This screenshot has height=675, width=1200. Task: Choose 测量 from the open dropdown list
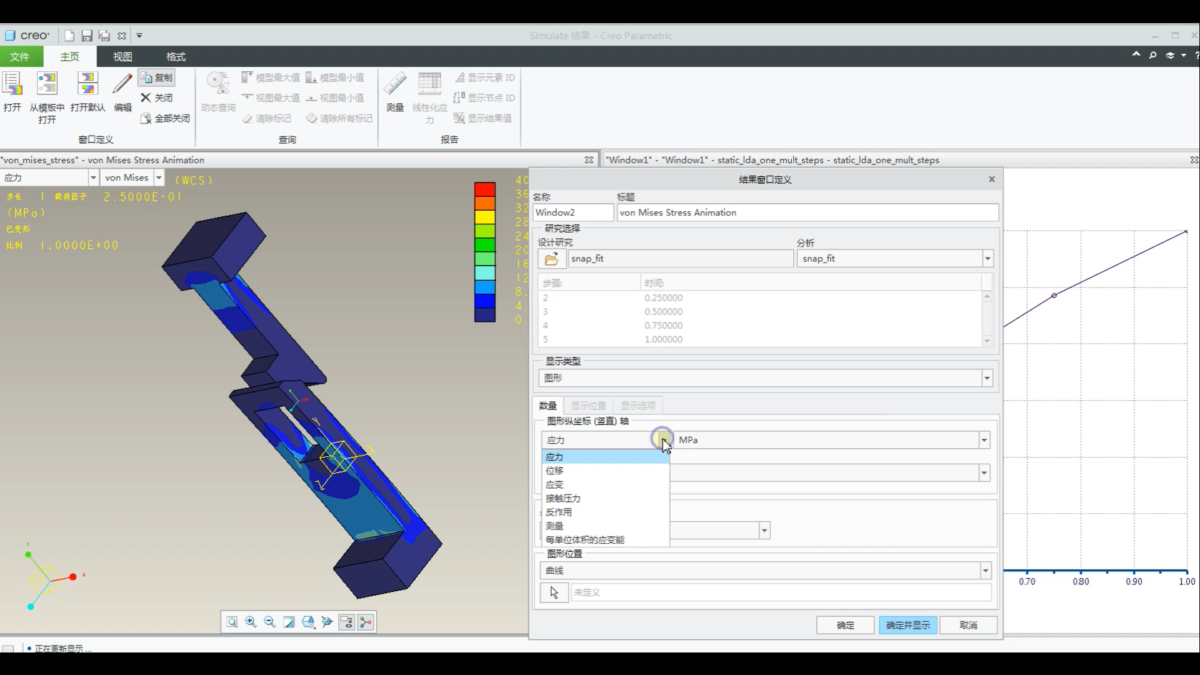(x=605, y=526)
